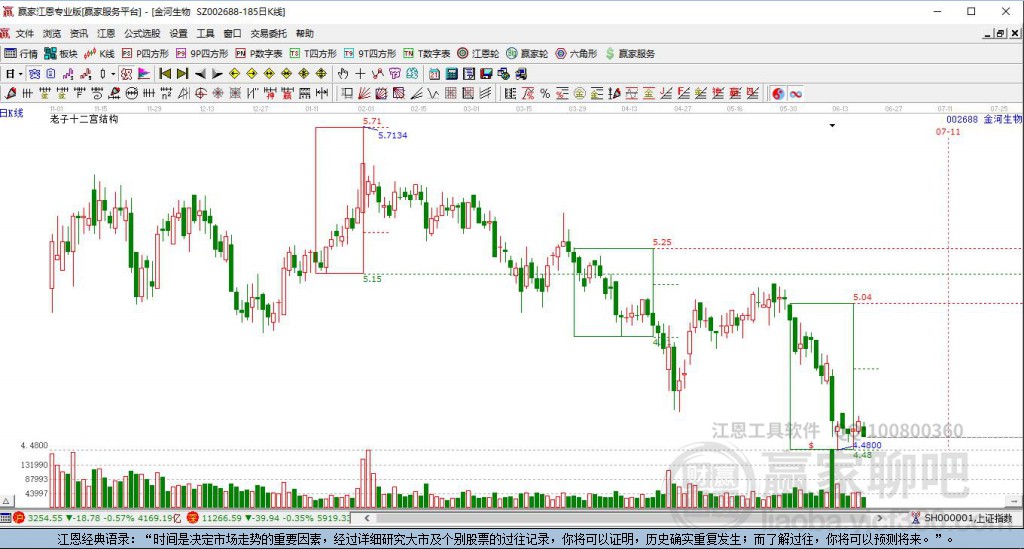
Task: Click the red floppy save icon
Action: (x=487, y=74)
